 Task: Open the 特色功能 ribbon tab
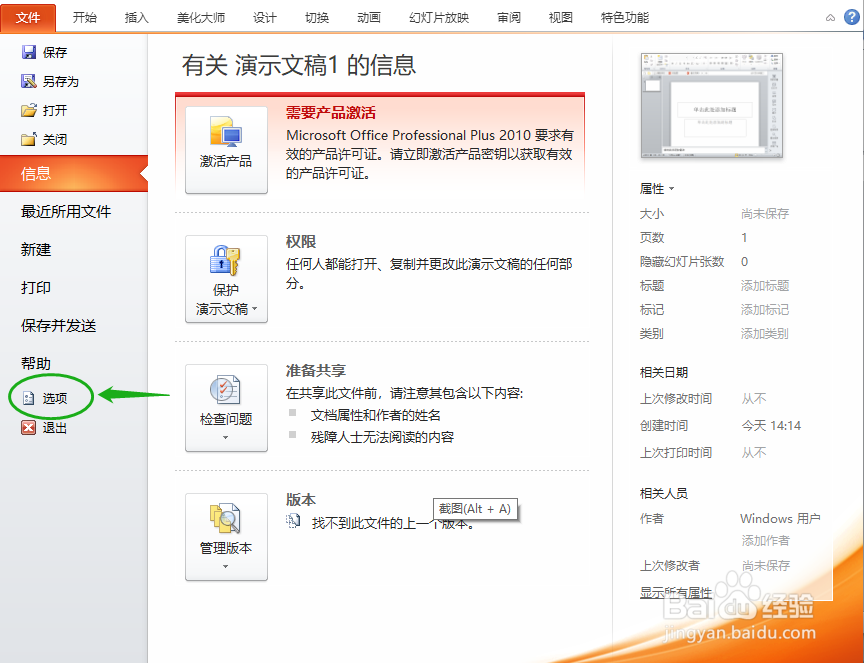click(x=625, y=18)
